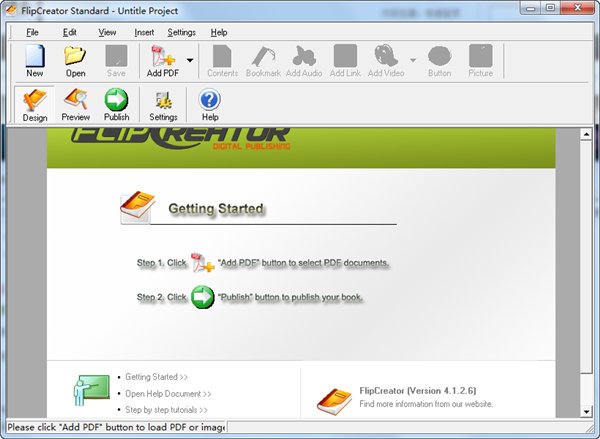The width and height of the screenshot is (600, 439).
Task: Click the Bookmark toolbar icon
Action: coord(263,60)
